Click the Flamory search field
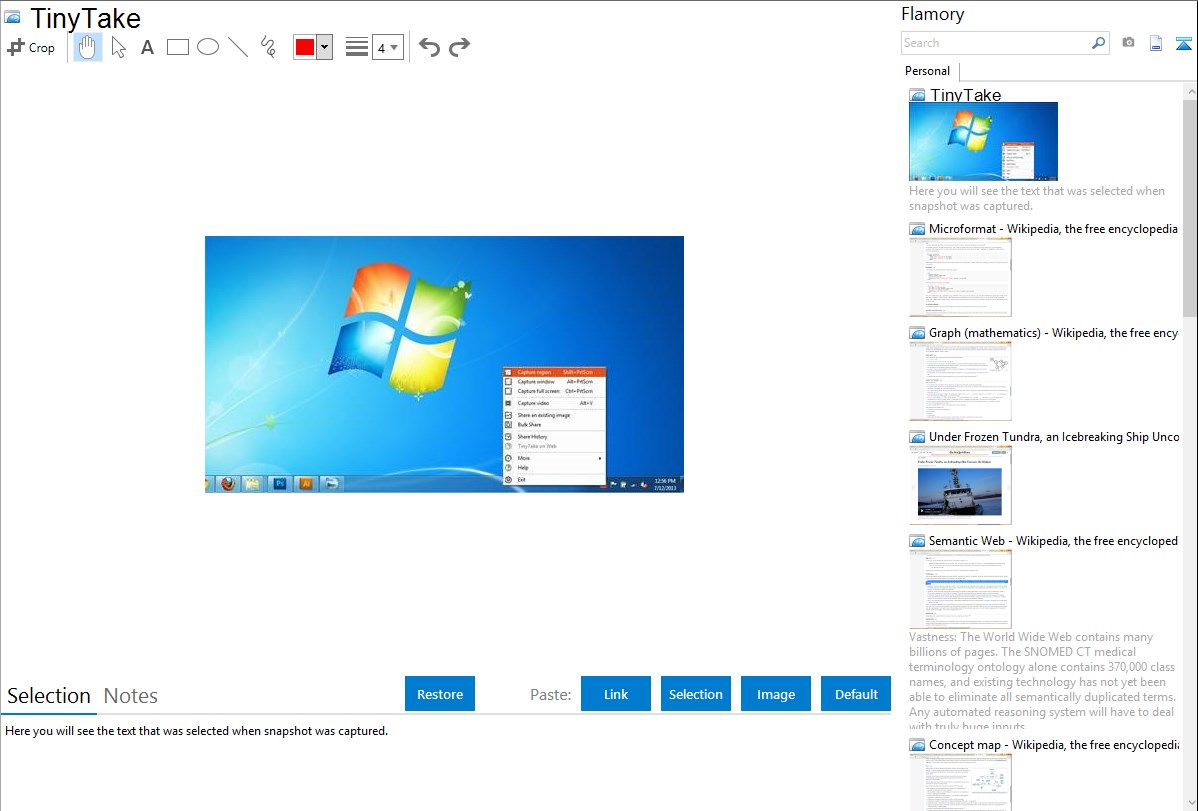This screenshot has height=811, width=1198. tap(996, 43)
